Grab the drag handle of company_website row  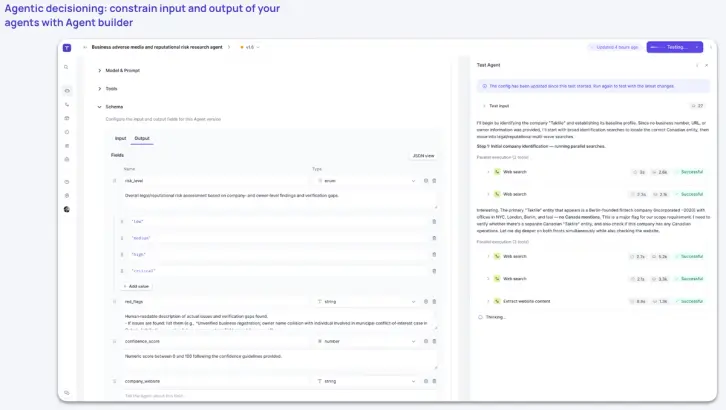114,381
